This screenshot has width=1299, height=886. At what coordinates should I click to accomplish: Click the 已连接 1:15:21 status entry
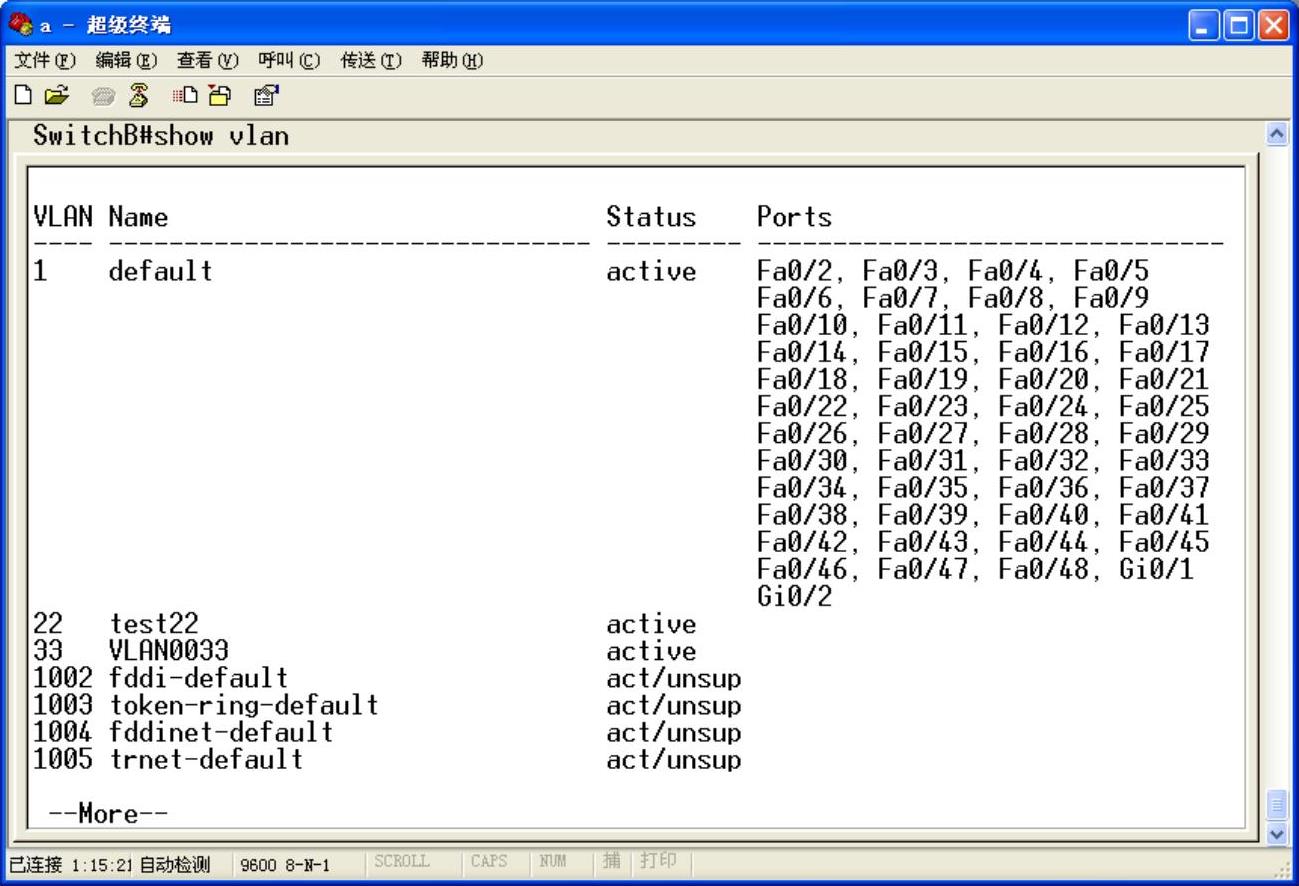click(x=70, y=863)
